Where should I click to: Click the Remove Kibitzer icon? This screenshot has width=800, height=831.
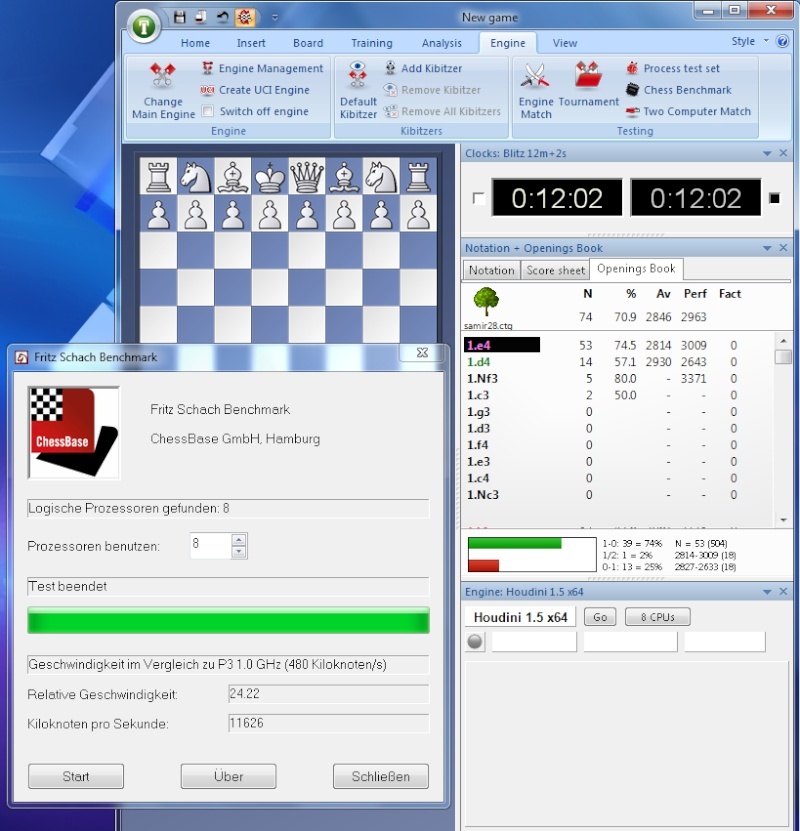(x=390, y=90)
